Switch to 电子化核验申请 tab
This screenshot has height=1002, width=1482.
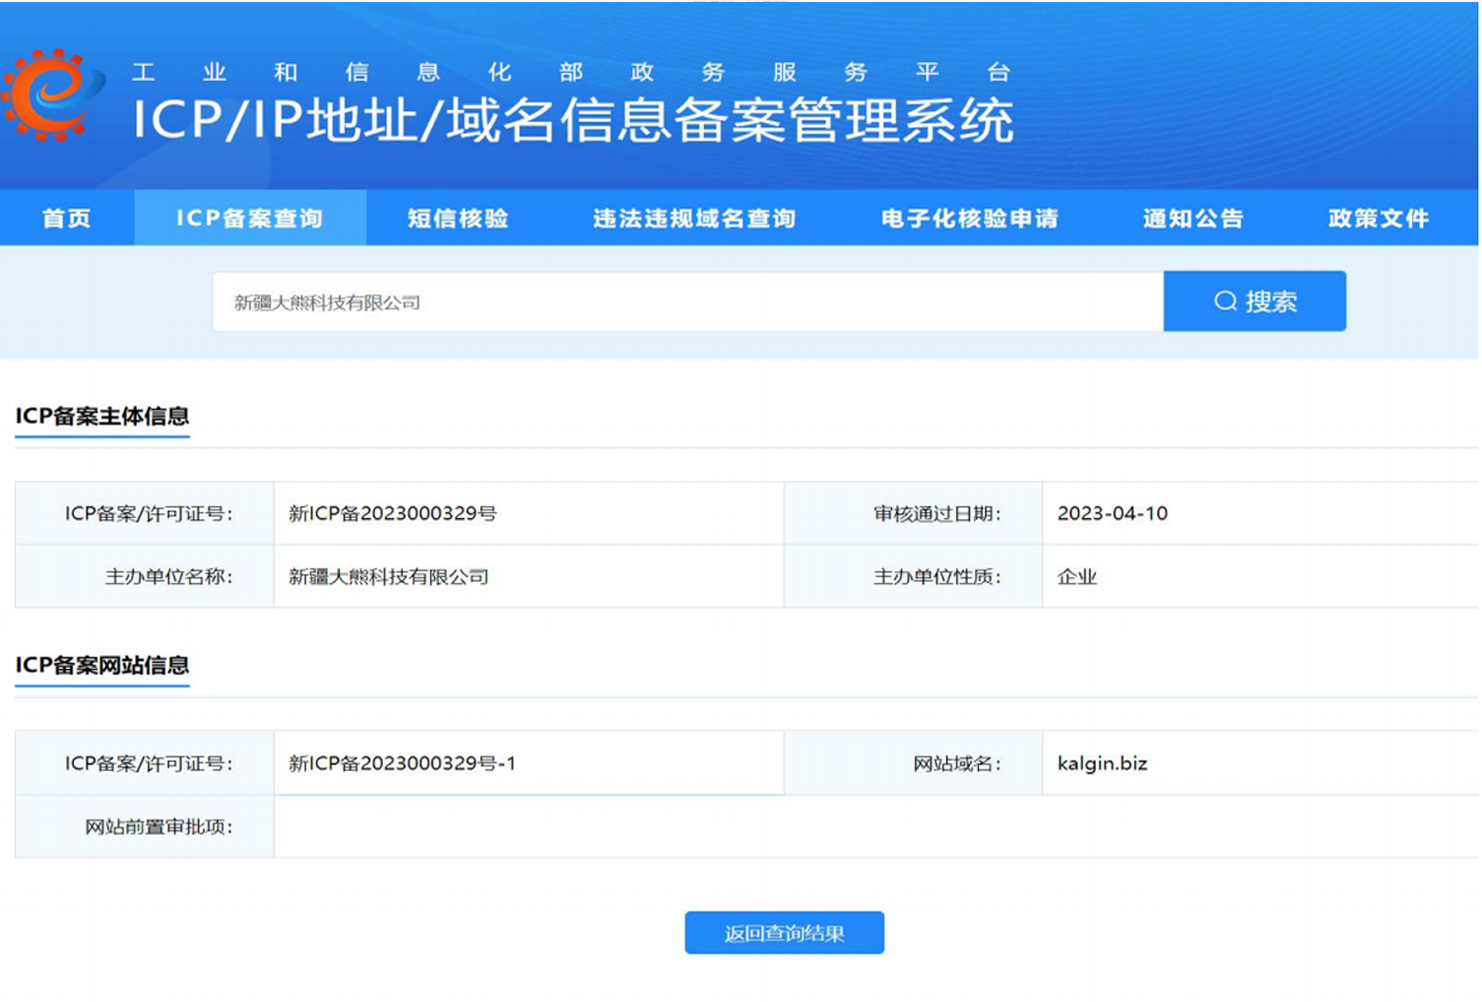click(969, 218)
